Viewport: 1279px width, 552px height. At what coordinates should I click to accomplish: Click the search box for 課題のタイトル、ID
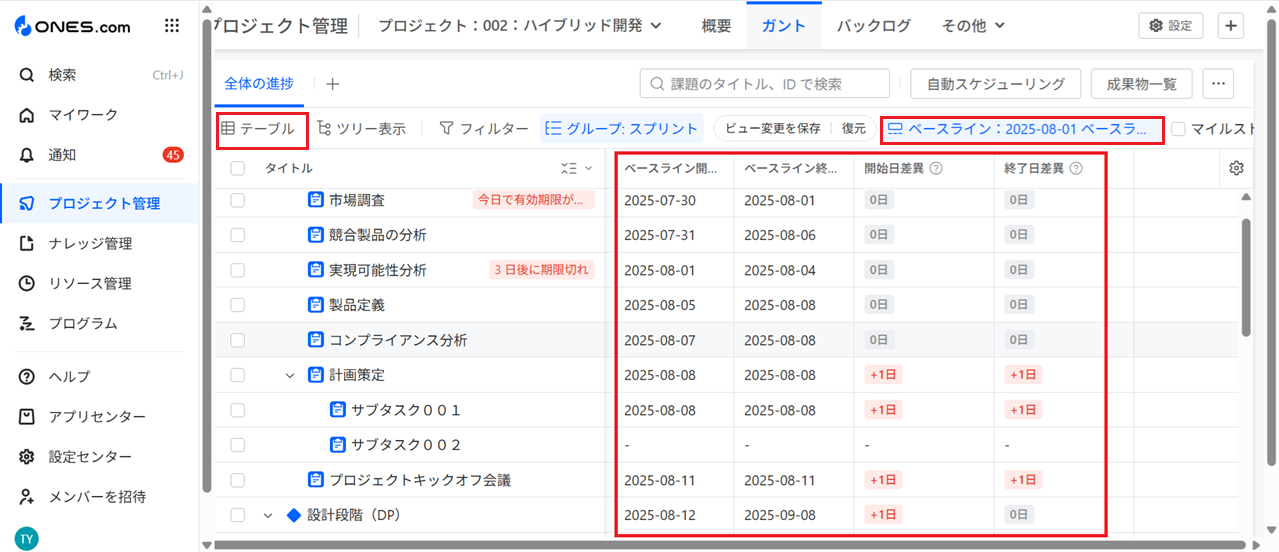765,84
